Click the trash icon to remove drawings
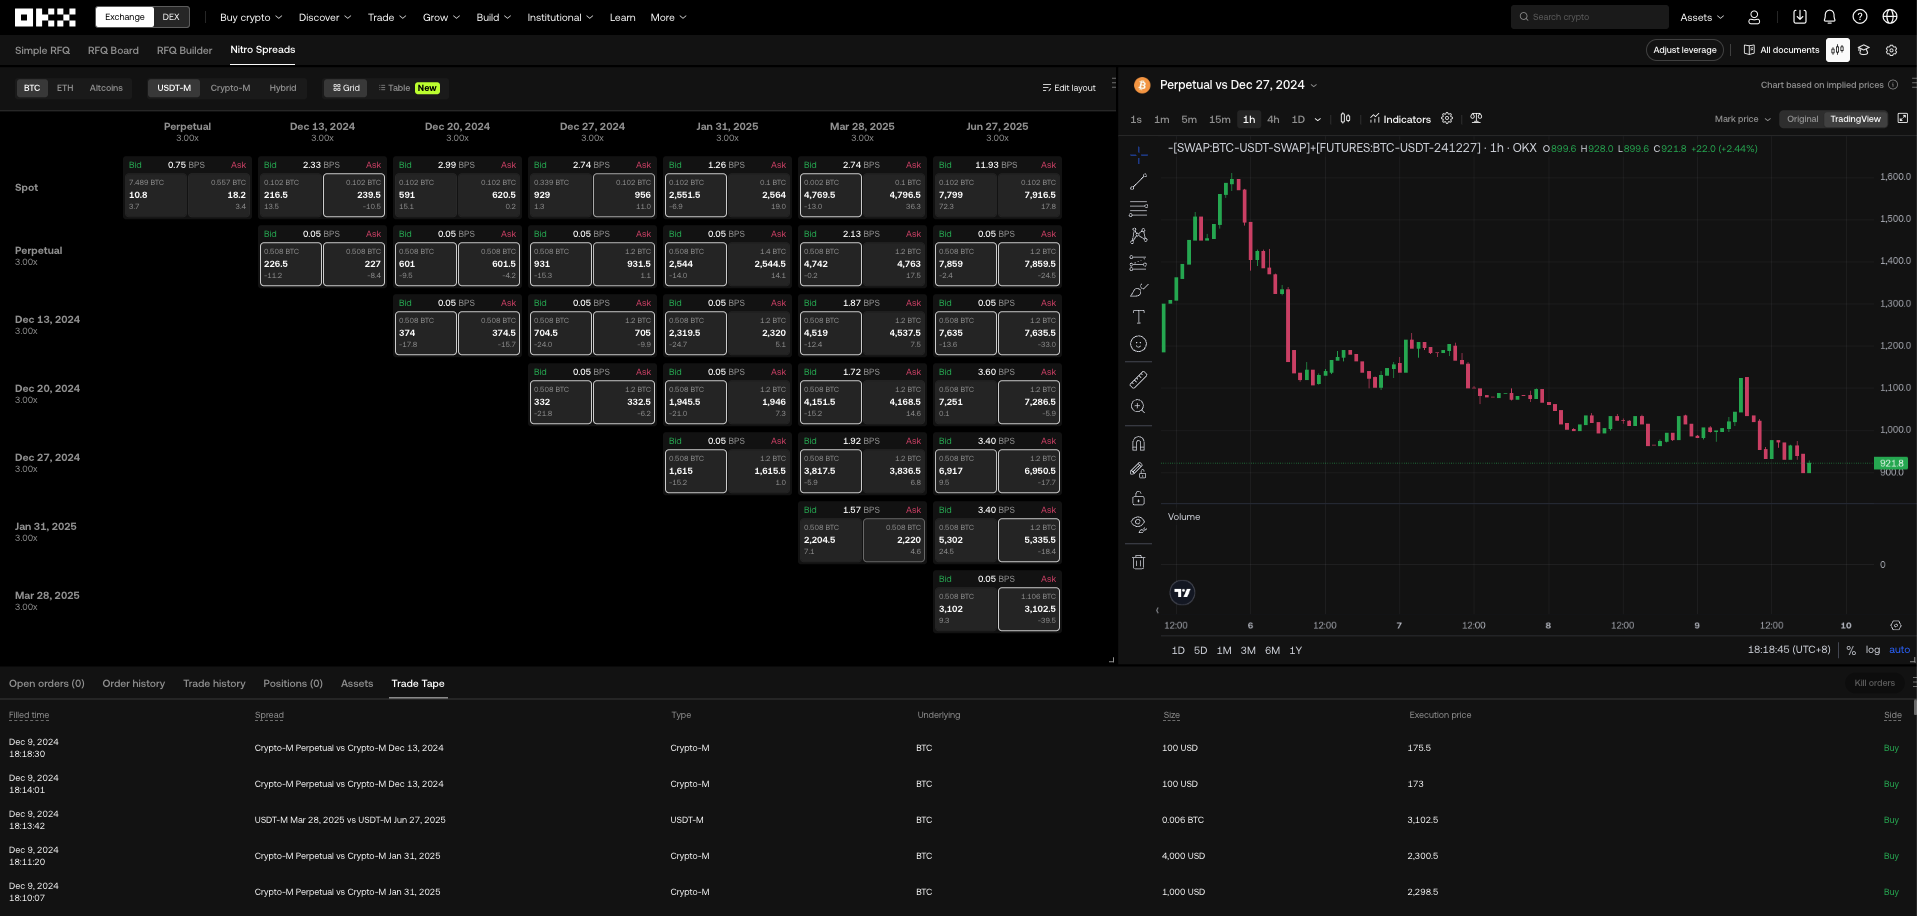 (1138, 562)
